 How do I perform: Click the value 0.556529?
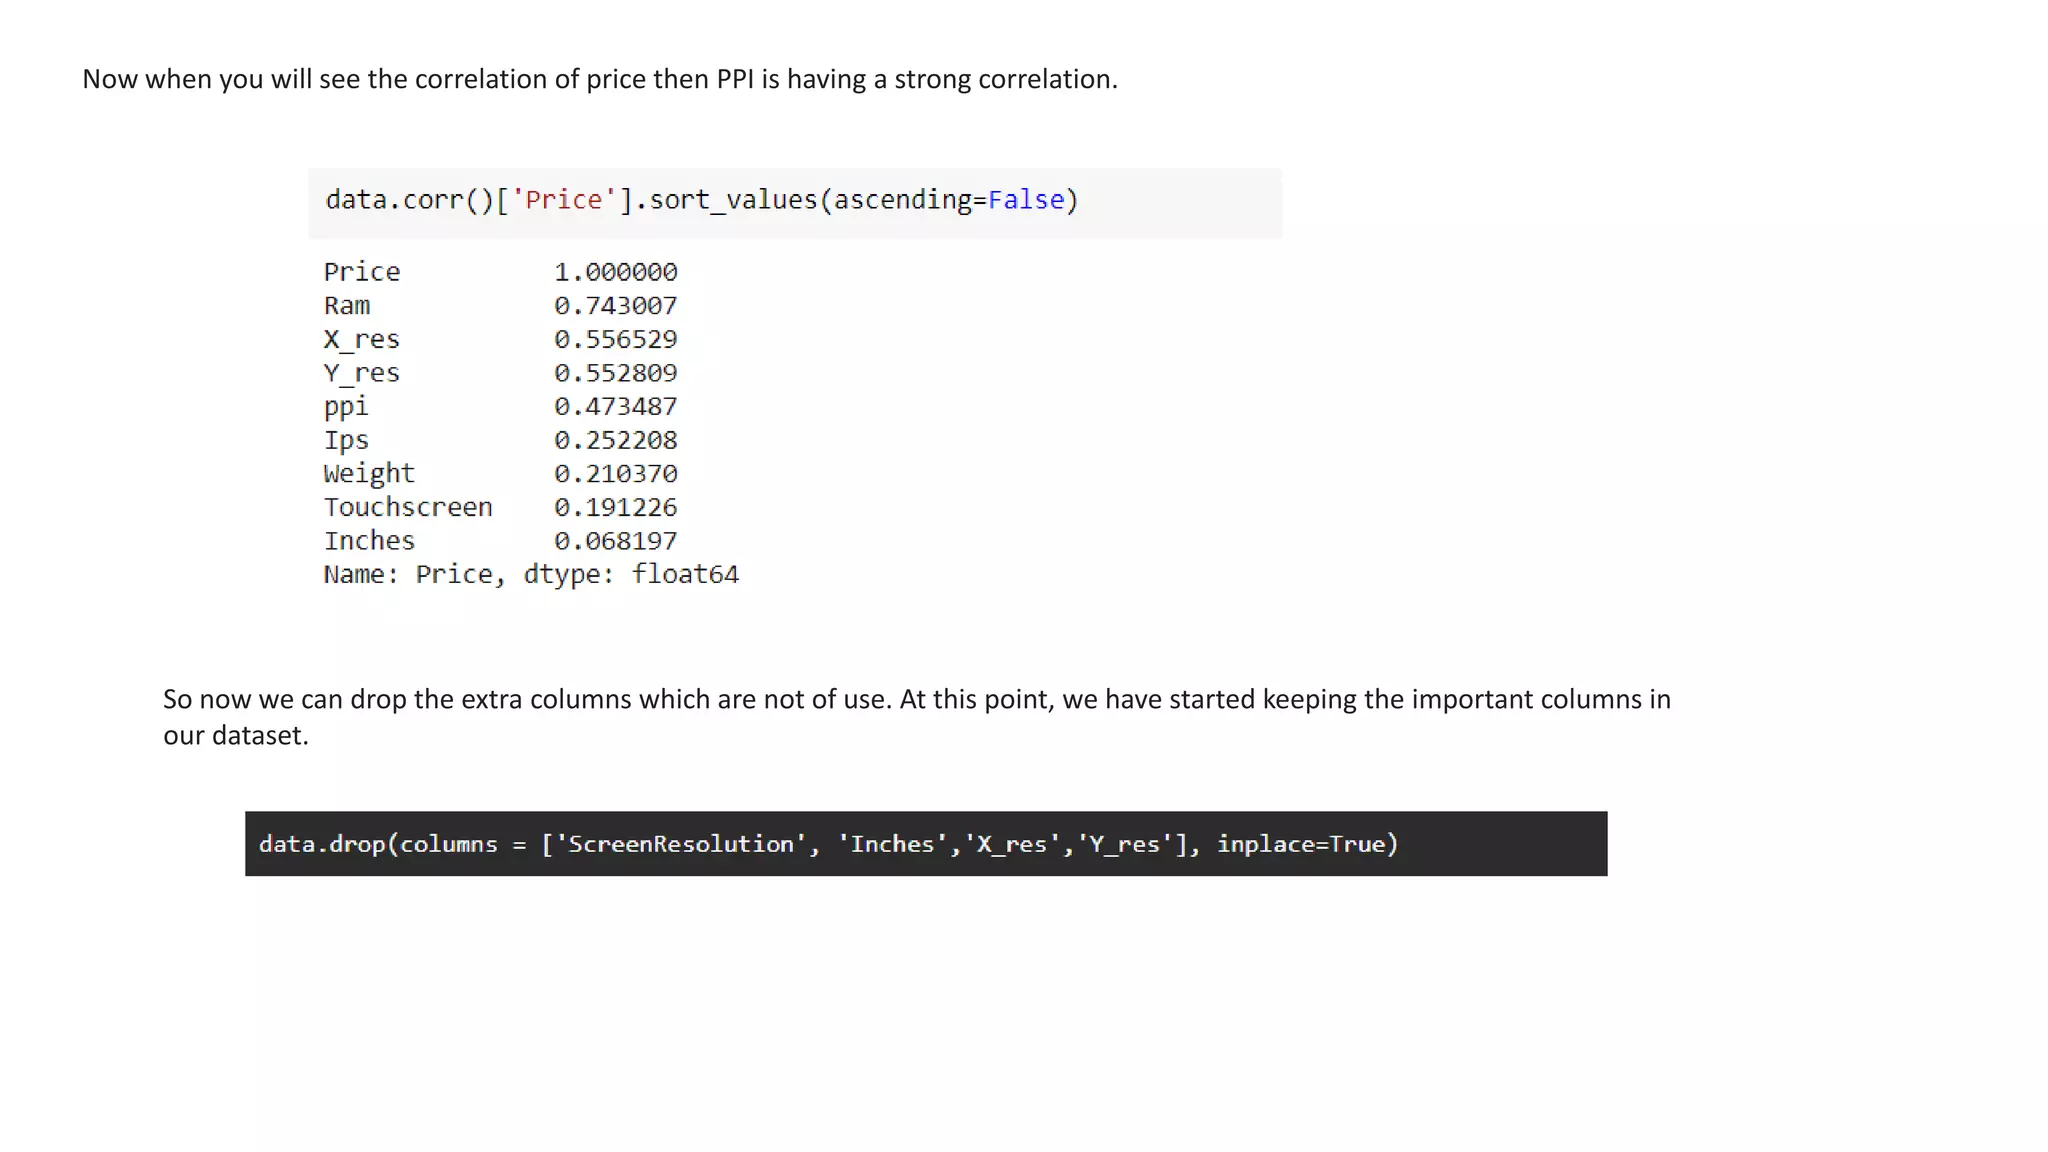coord(616,340)
